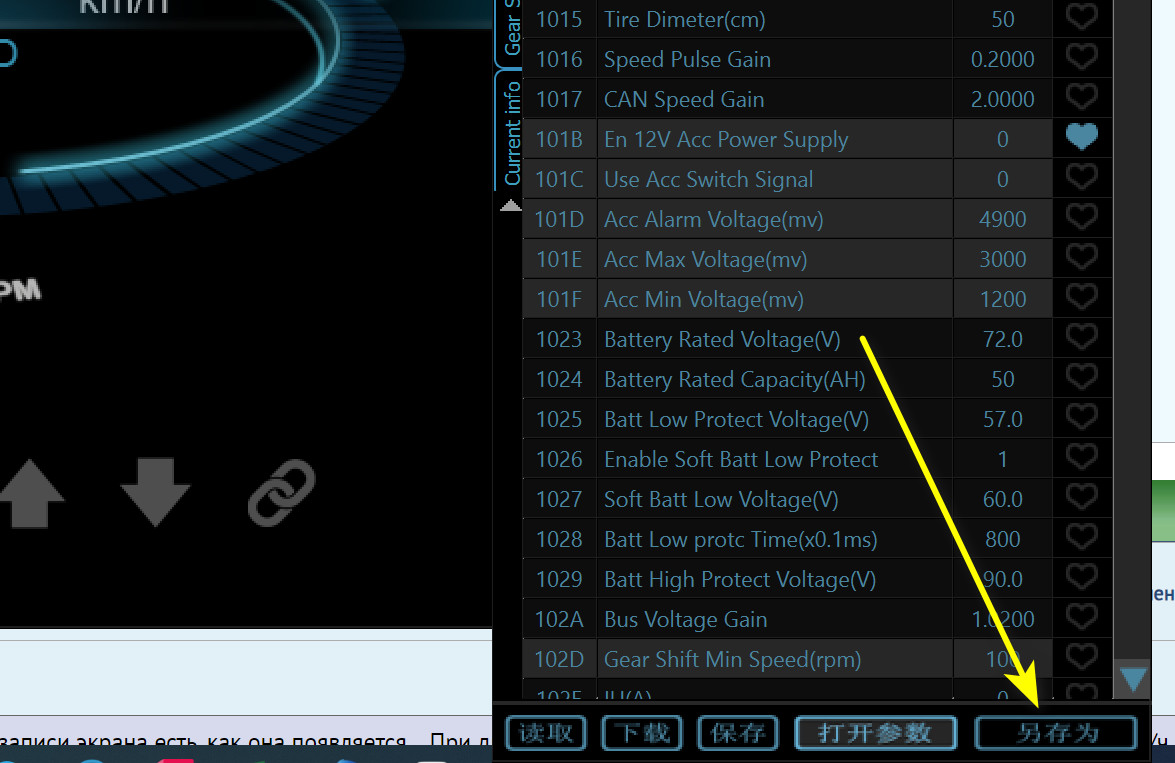Viewport: 1175px width, 763px height.
Task: Click the 打开参数 (Open Parameters) button
Action: pyautogui.click(x=875, y=733)
